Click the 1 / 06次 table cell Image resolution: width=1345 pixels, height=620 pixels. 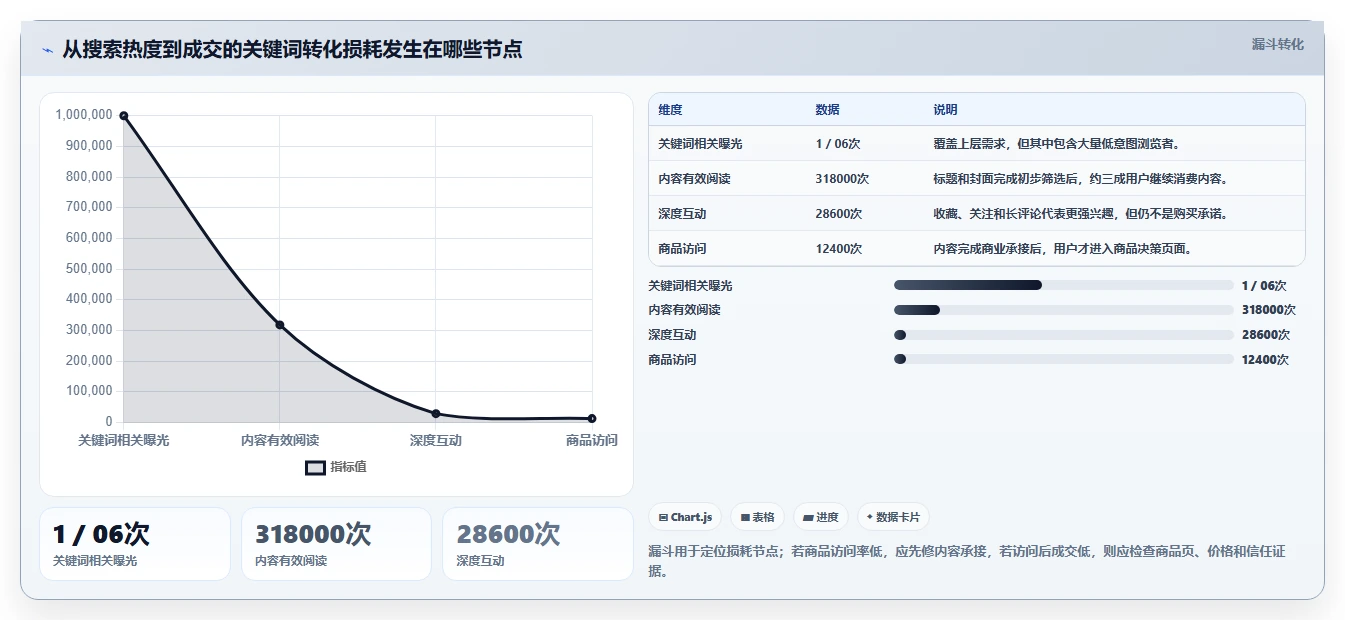click(x=837, y=144)
